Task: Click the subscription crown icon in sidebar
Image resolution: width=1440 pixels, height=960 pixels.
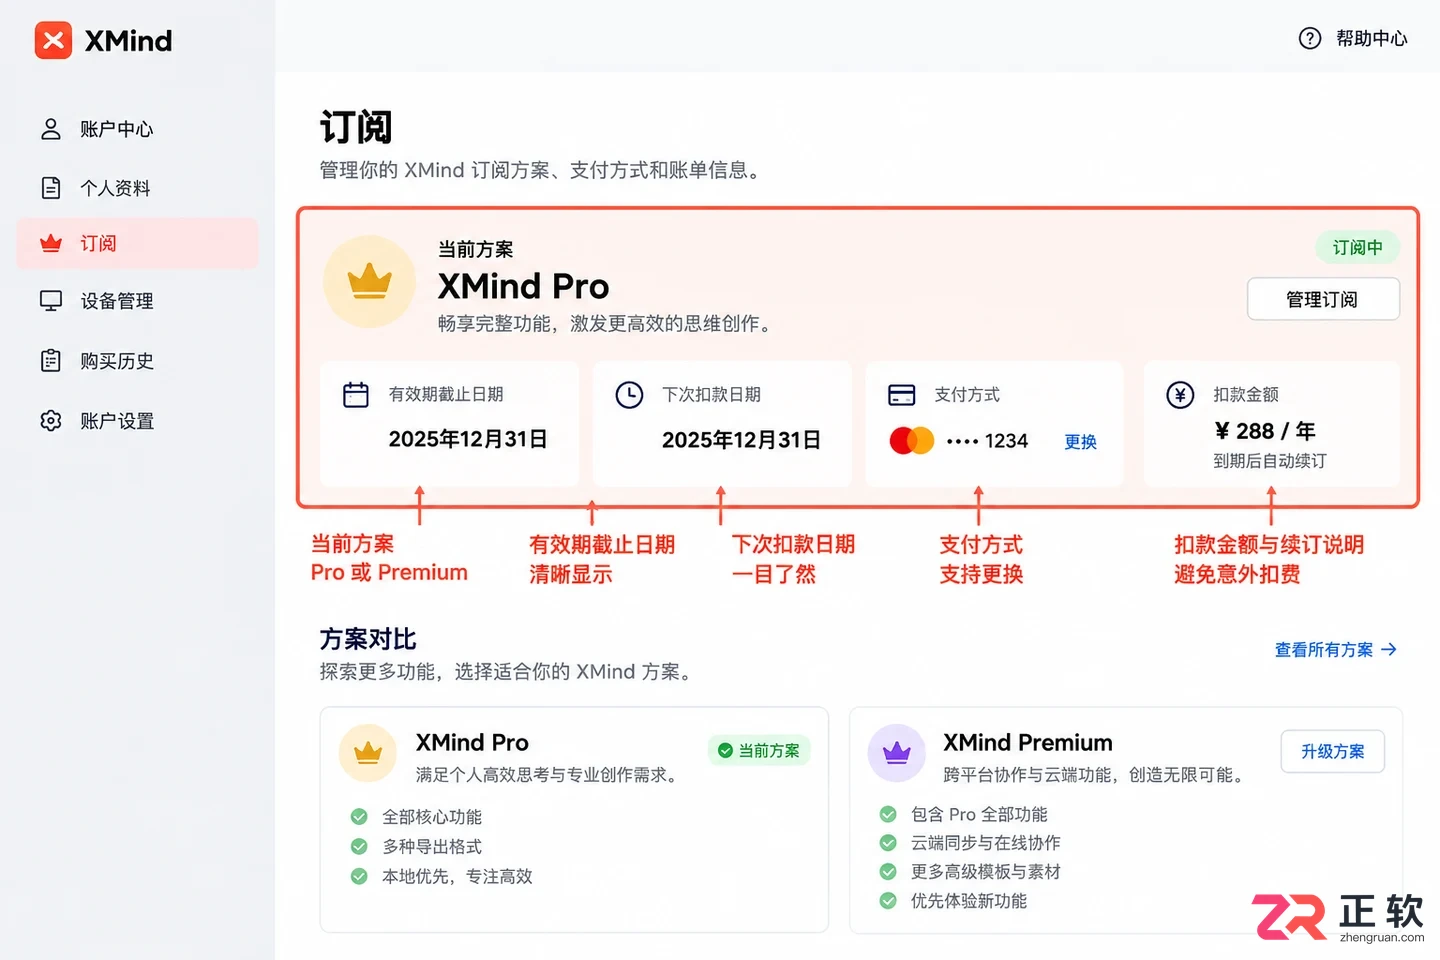Action: (x=51, y=243)
